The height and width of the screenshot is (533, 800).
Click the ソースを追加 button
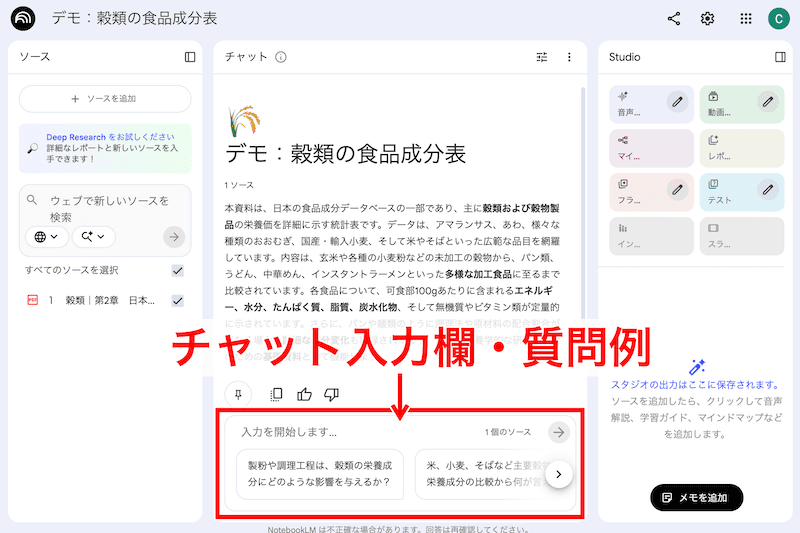(105, 99)
